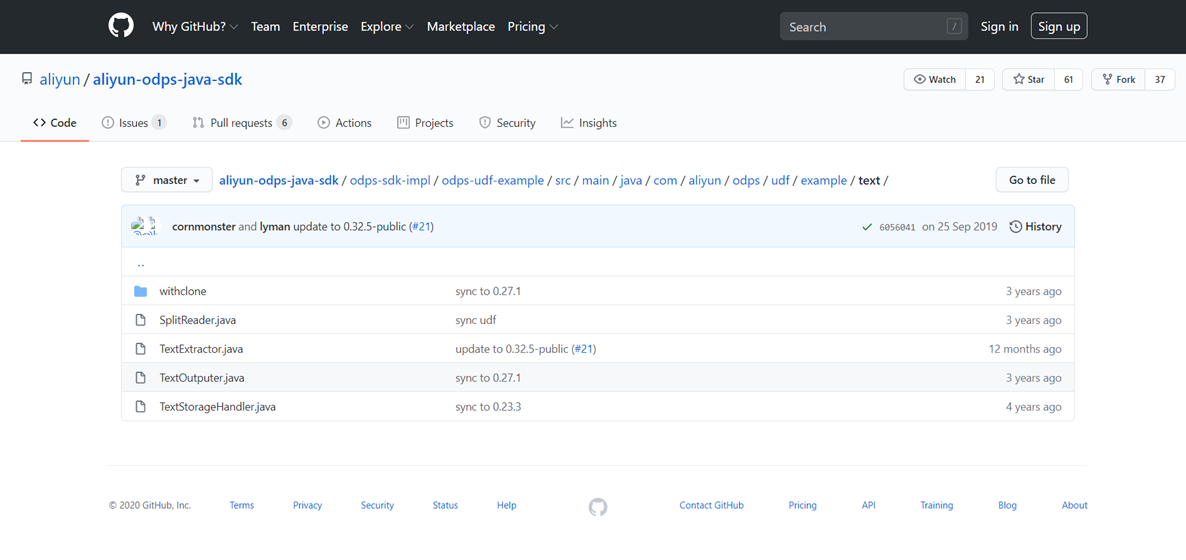Open #21 link in TextExtractor.java row
The width and height of the screenshot is (1186, 560).
[582, 349]
